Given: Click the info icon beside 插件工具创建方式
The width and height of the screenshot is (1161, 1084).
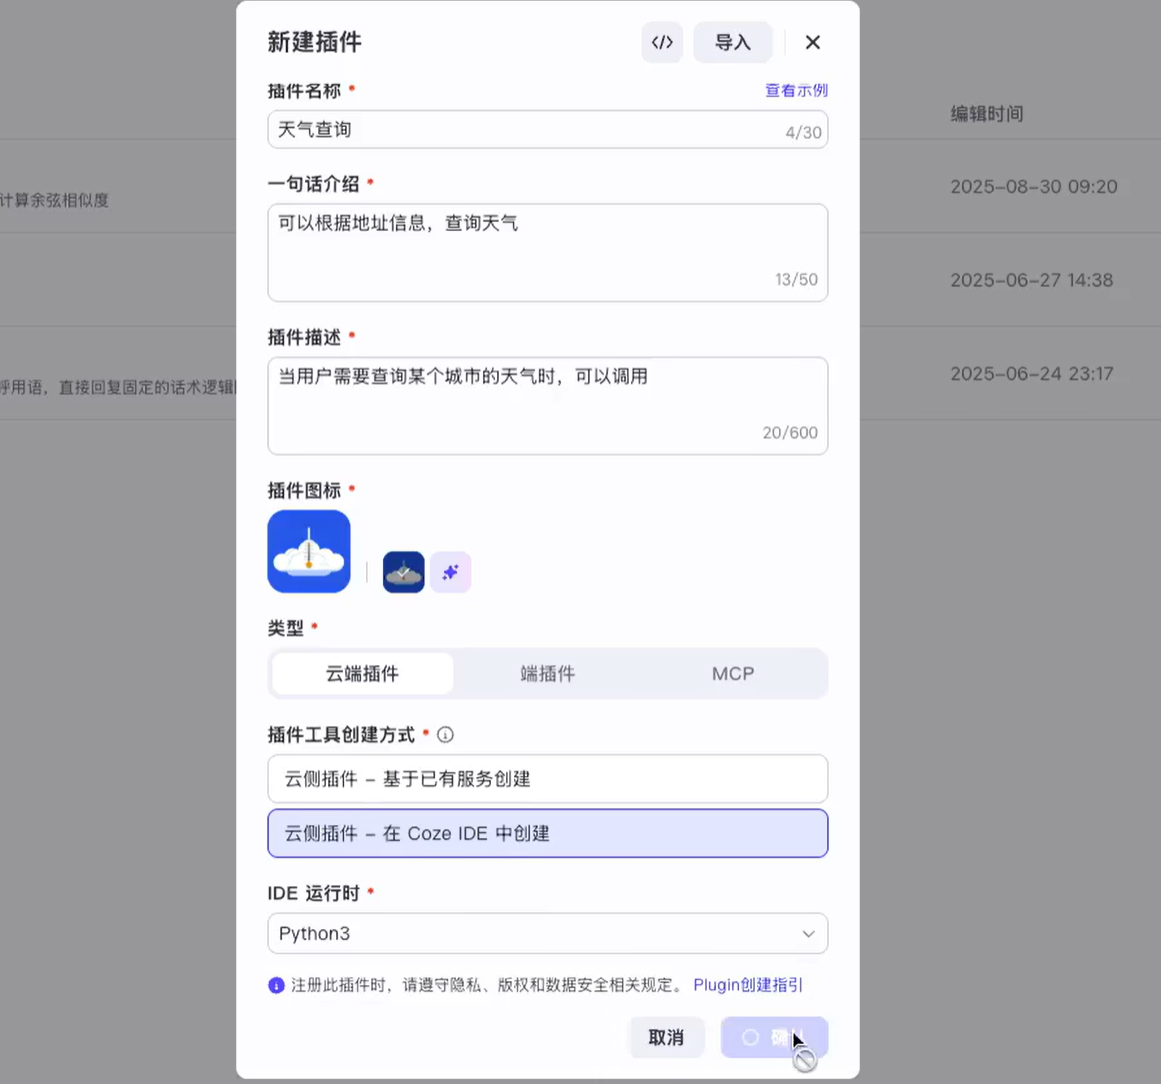Looking at the screenshot, I should (x=444, y=734).
